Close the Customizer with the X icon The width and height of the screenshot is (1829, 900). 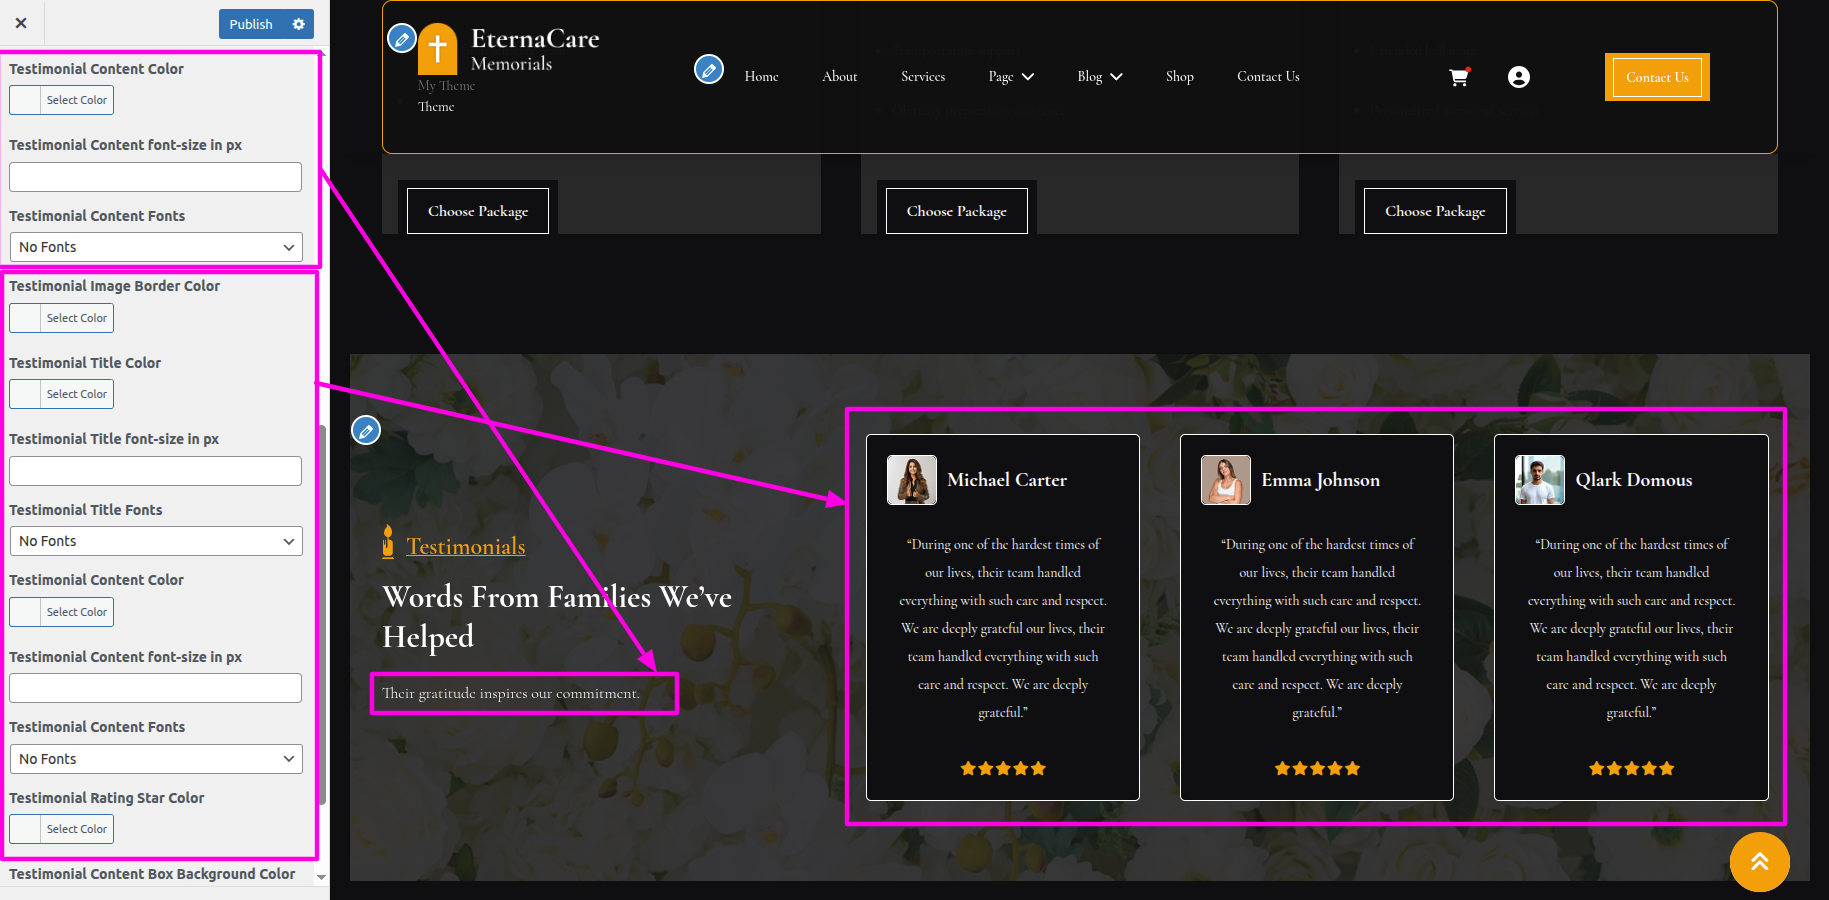(x=21, y=23)
